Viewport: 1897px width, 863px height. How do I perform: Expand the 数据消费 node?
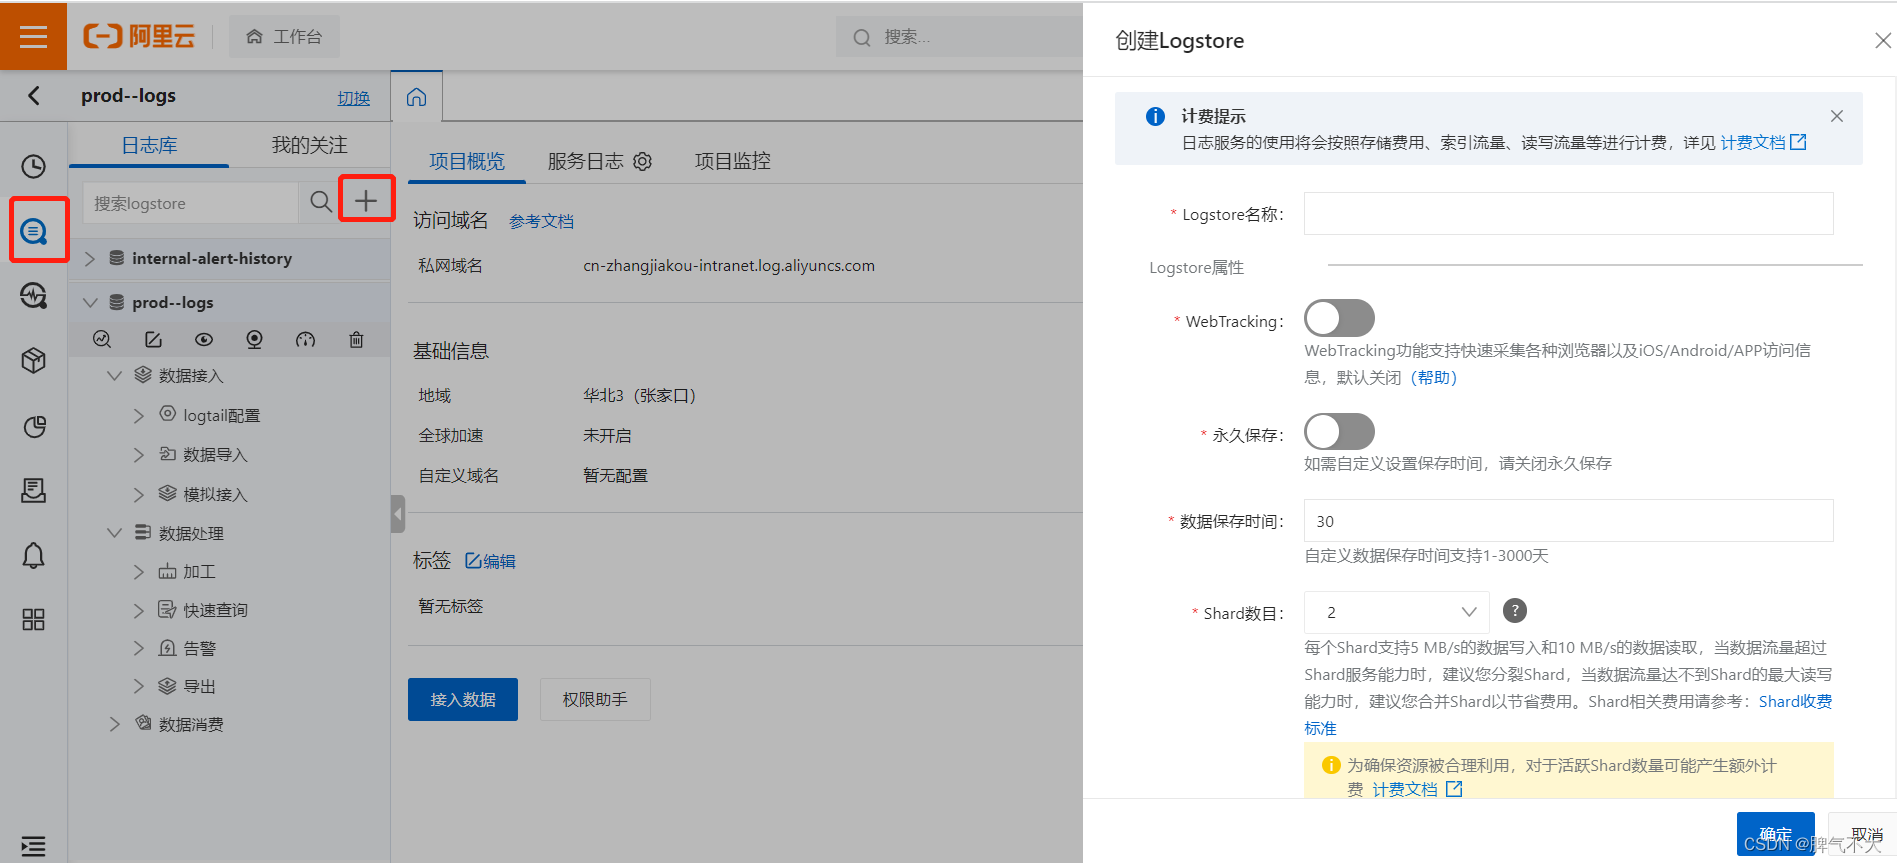[x=114, y=724]
